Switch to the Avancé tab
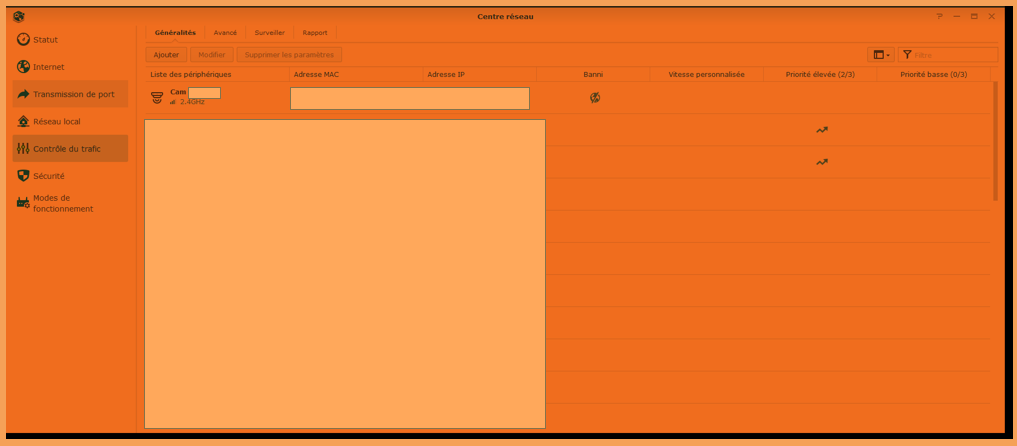 (225, 32)
